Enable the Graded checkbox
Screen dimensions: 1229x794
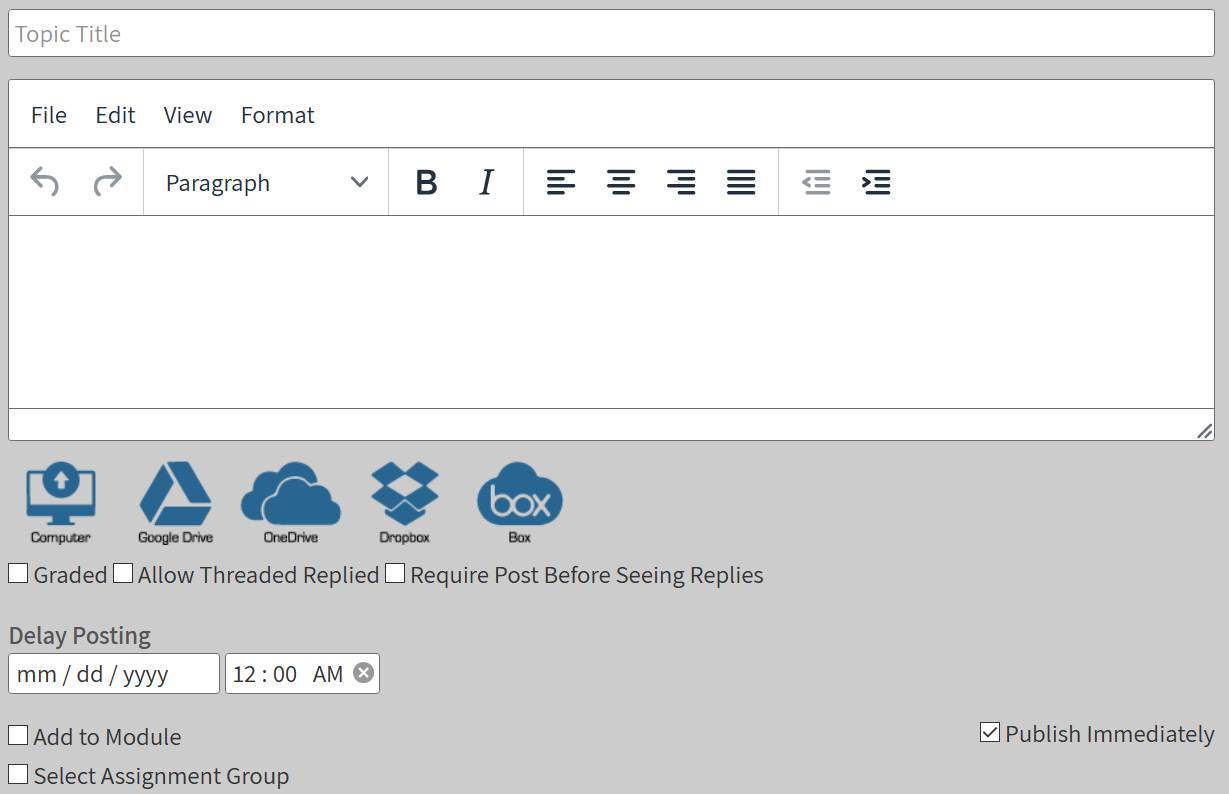pyautogui.click(x=18, y=574)
